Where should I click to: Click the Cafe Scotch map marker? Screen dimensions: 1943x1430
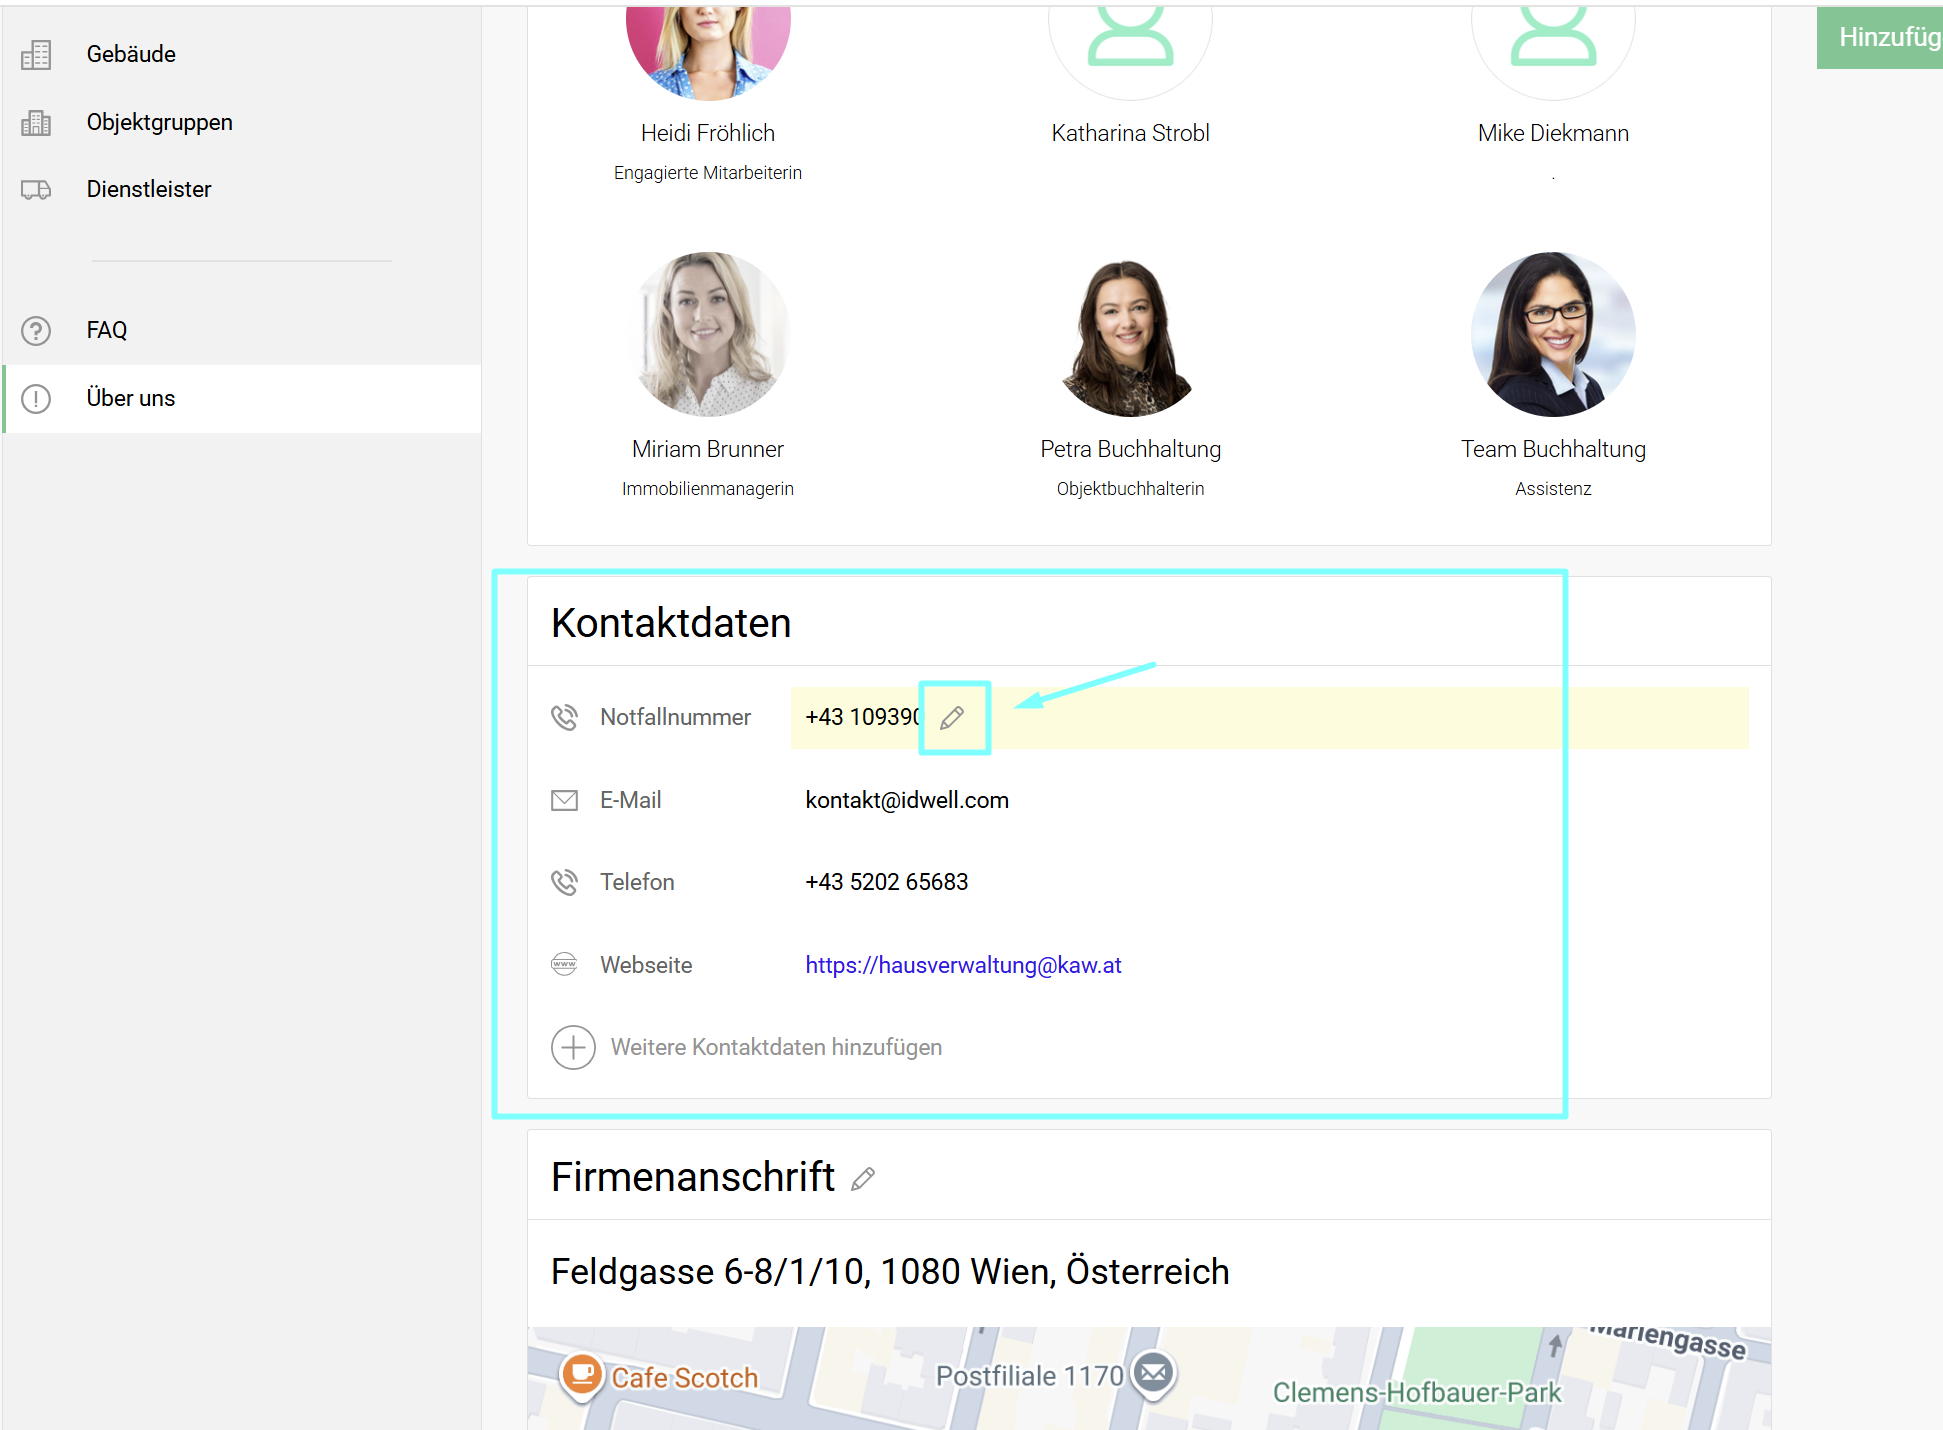click(582, 1374)
